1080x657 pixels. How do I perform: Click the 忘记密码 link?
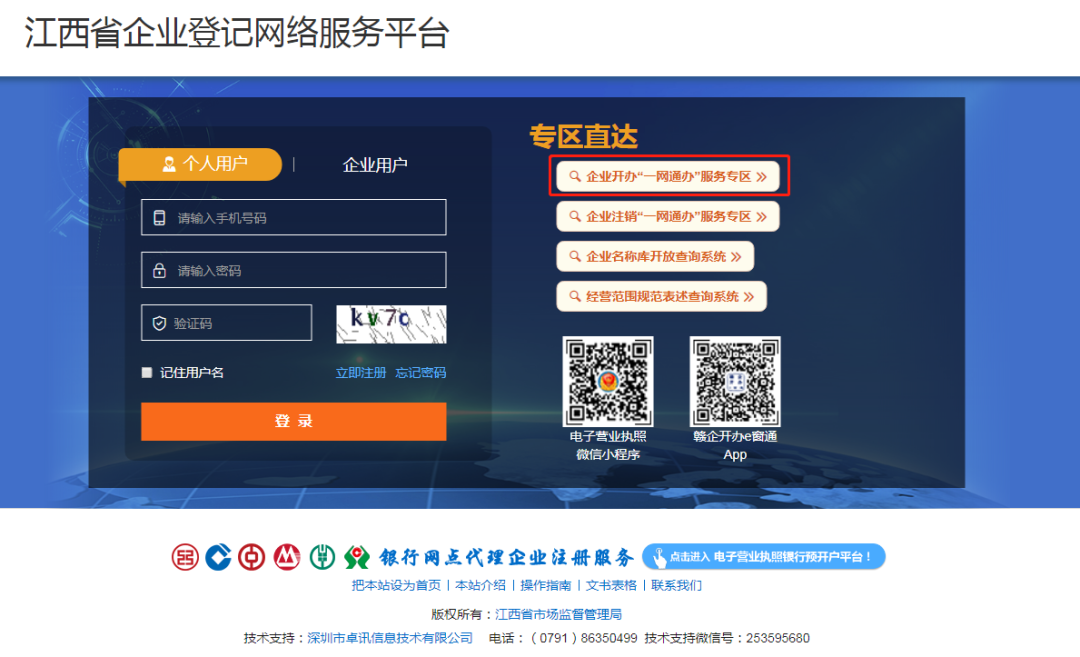(x=421, y=373)
